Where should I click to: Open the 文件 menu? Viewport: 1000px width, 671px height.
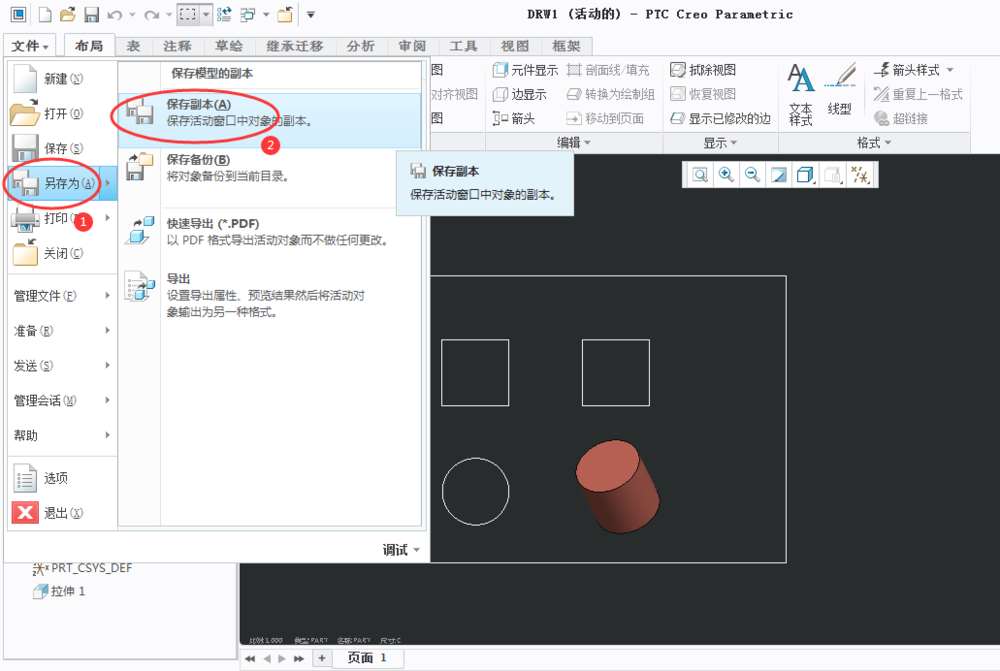(29, 46)
